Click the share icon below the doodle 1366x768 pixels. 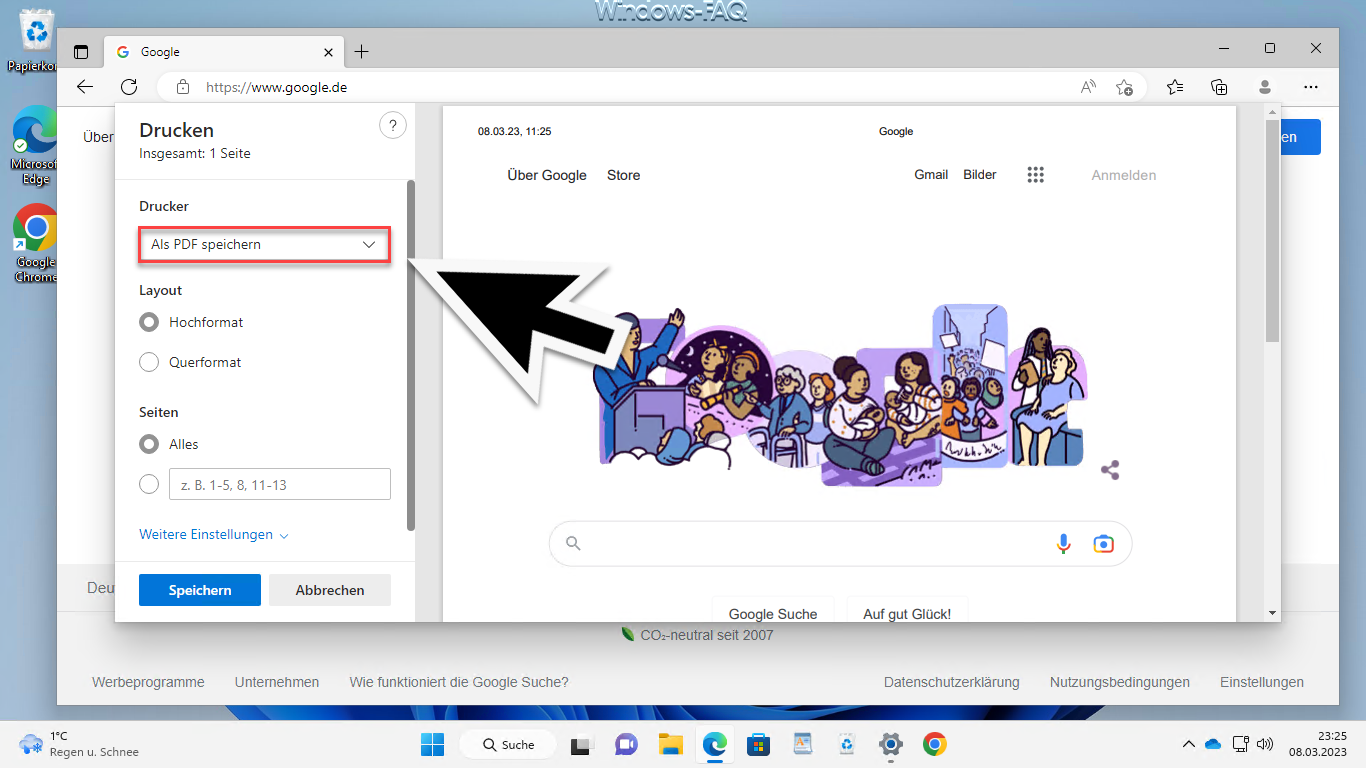coord(1110,470)
